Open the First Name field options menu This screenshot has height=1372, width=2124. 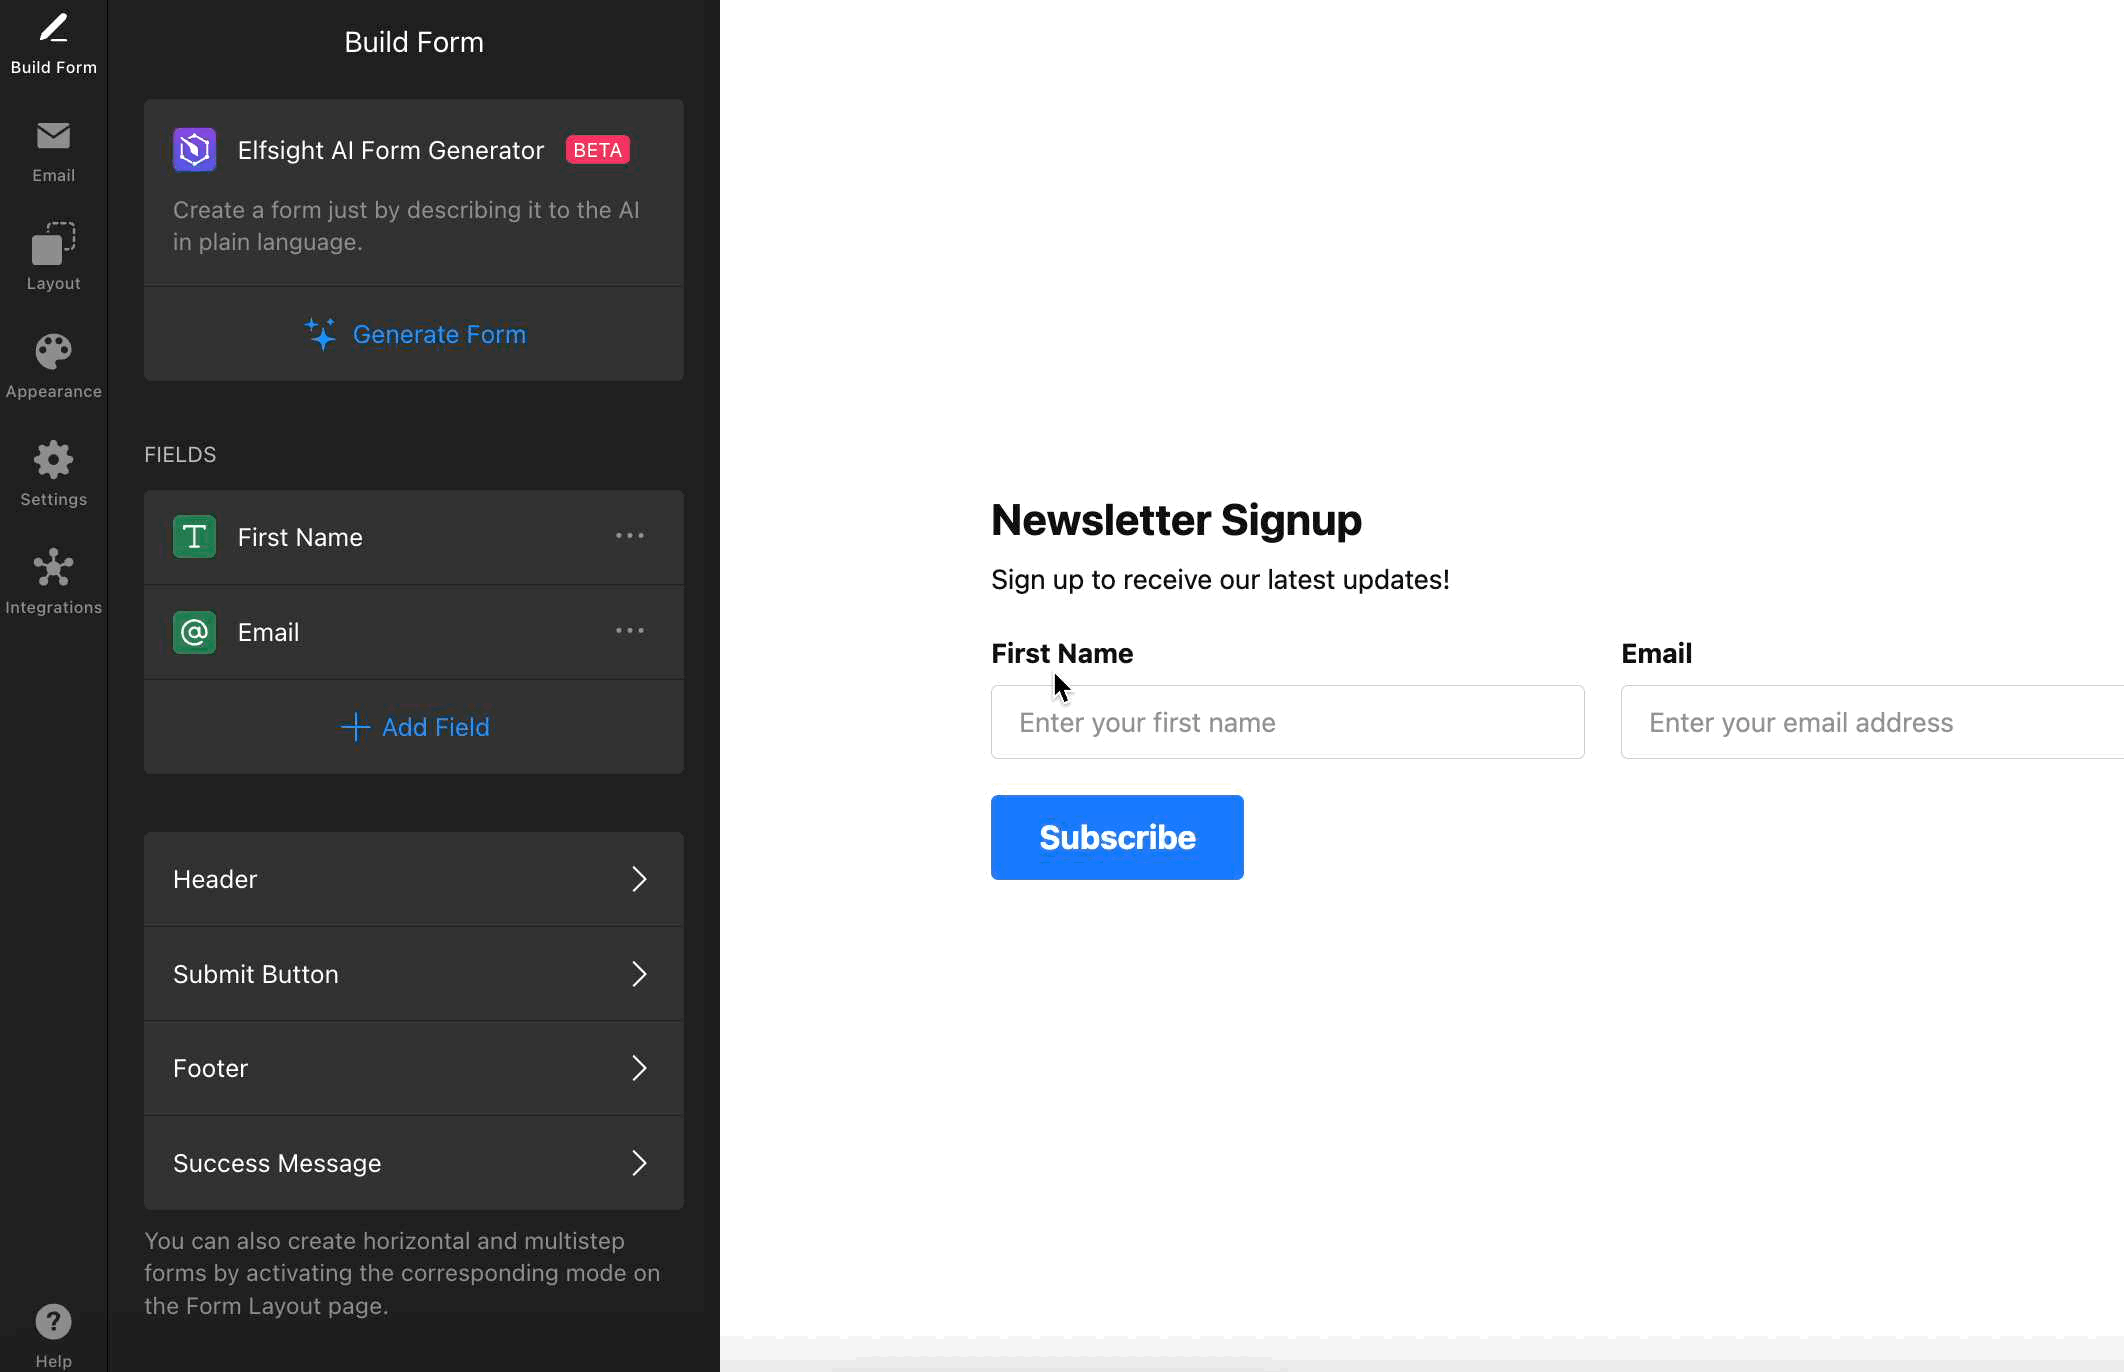[630, 536]
